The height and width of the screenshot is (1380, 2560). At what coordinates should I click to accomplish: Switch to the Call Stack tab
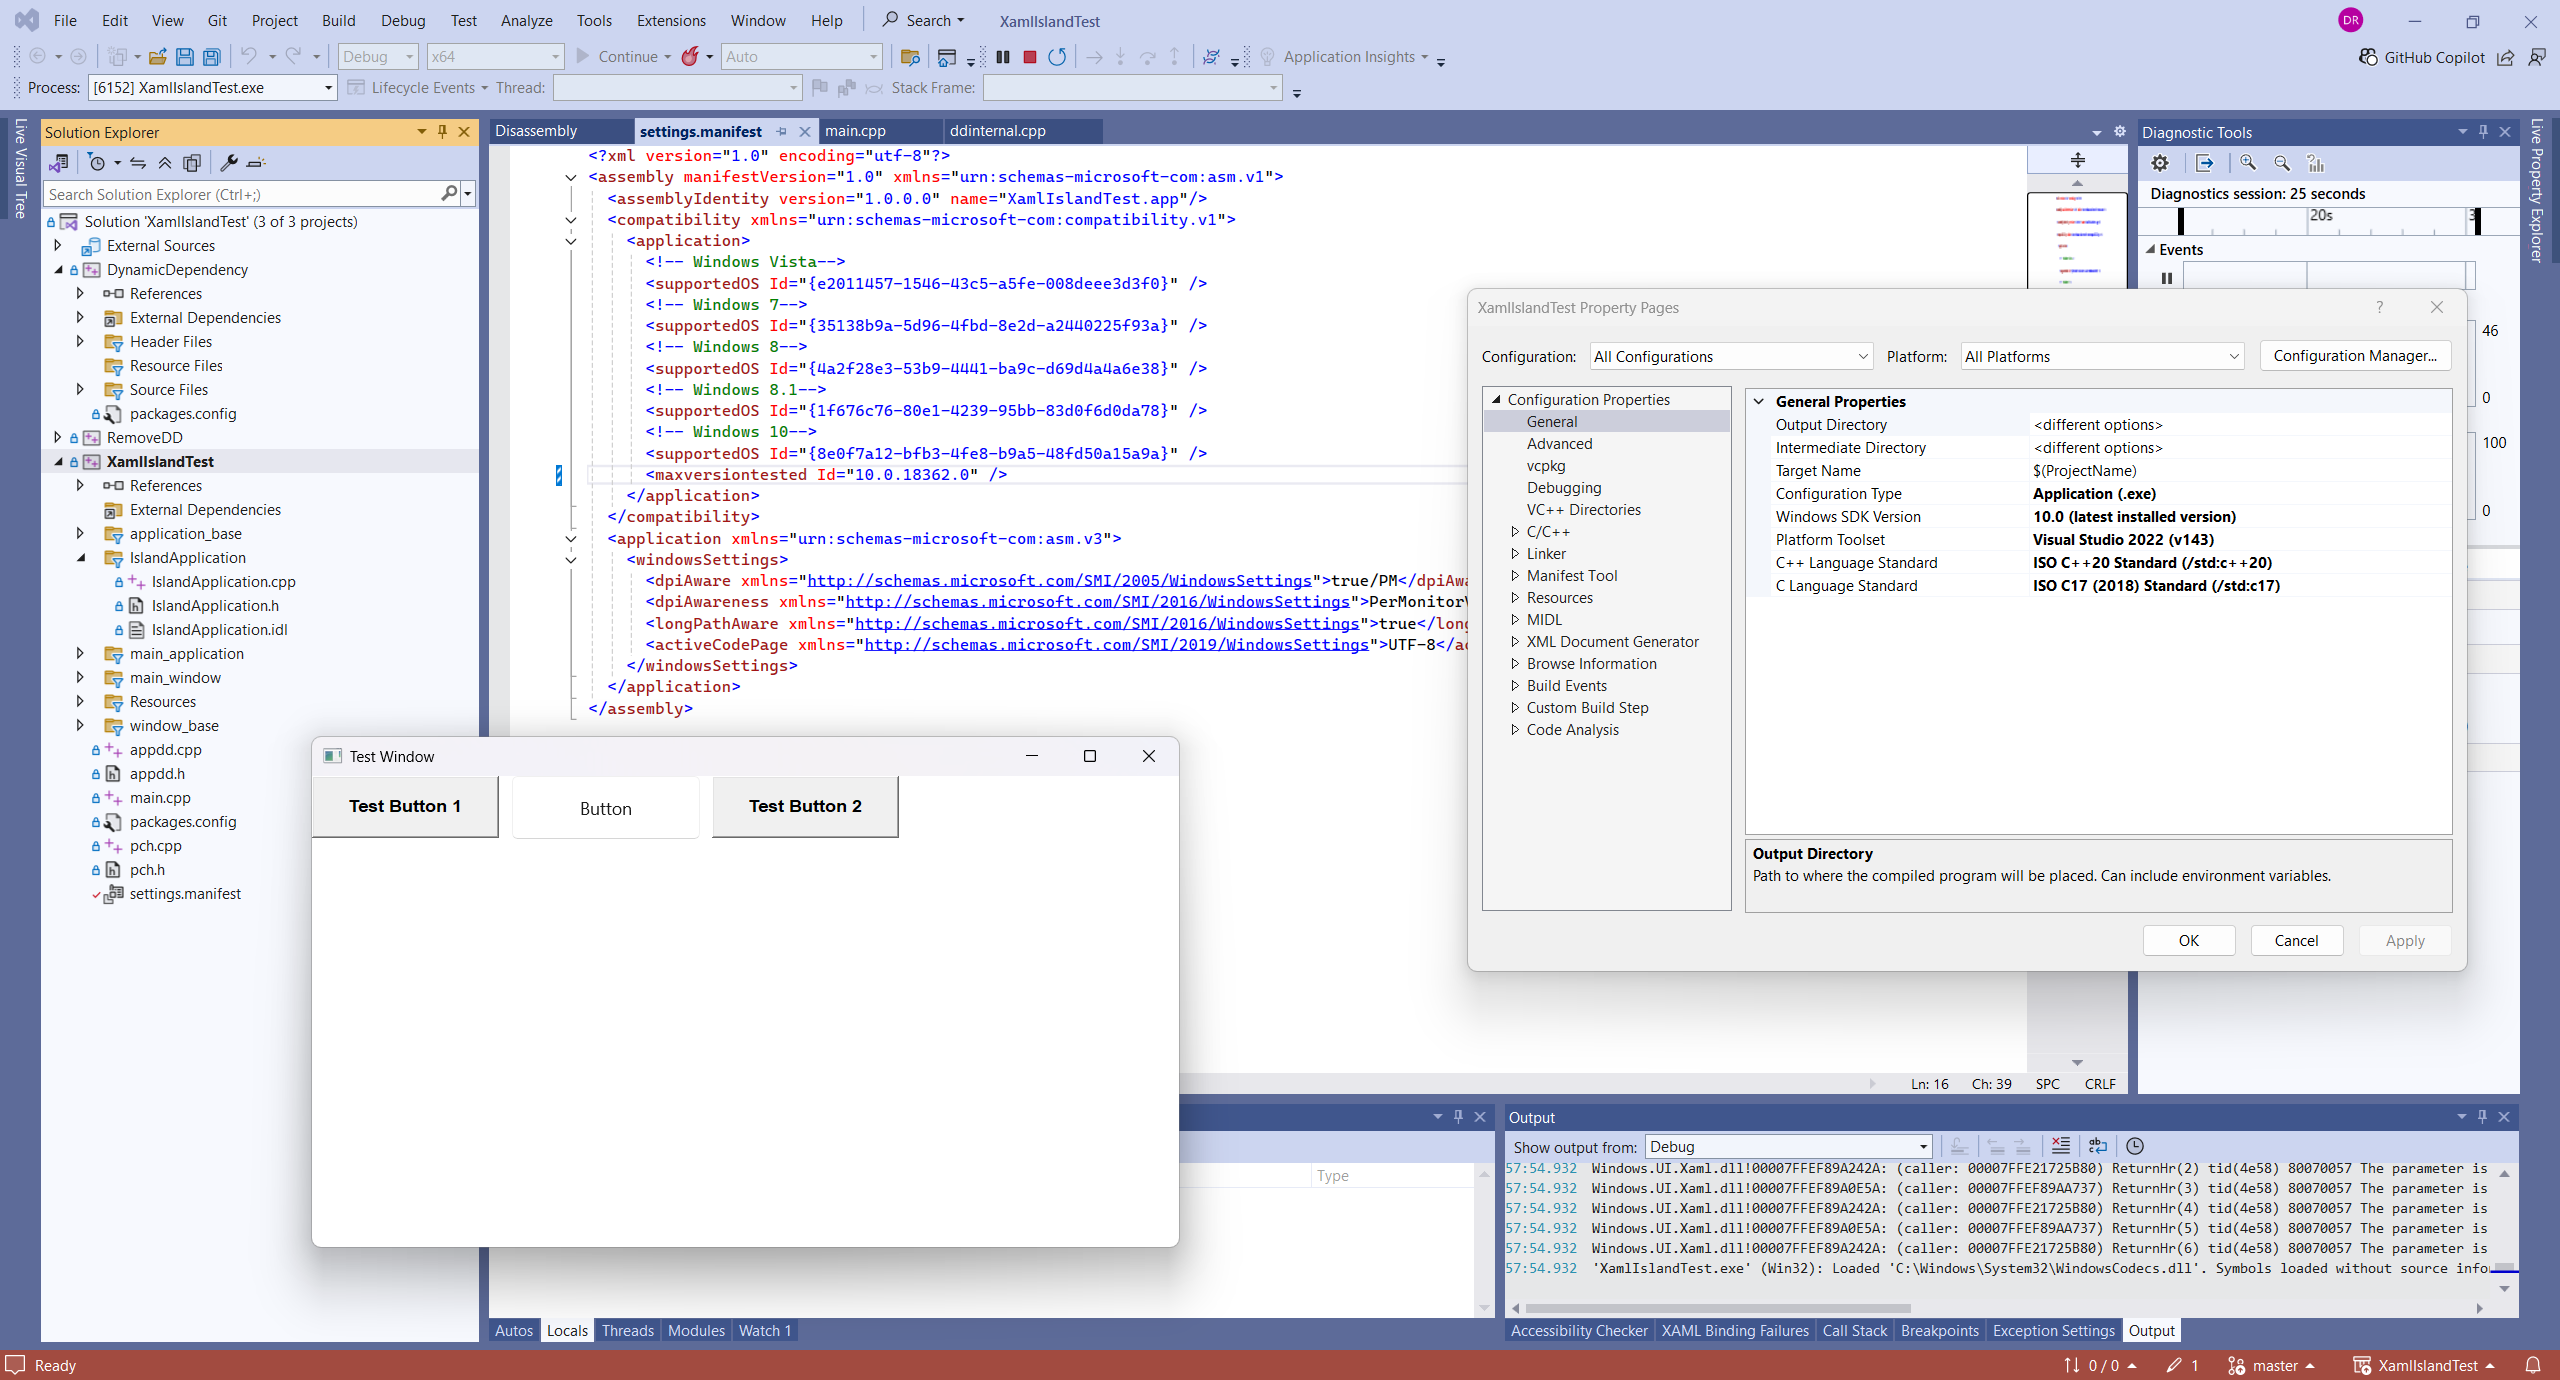click(1854, 1331)
